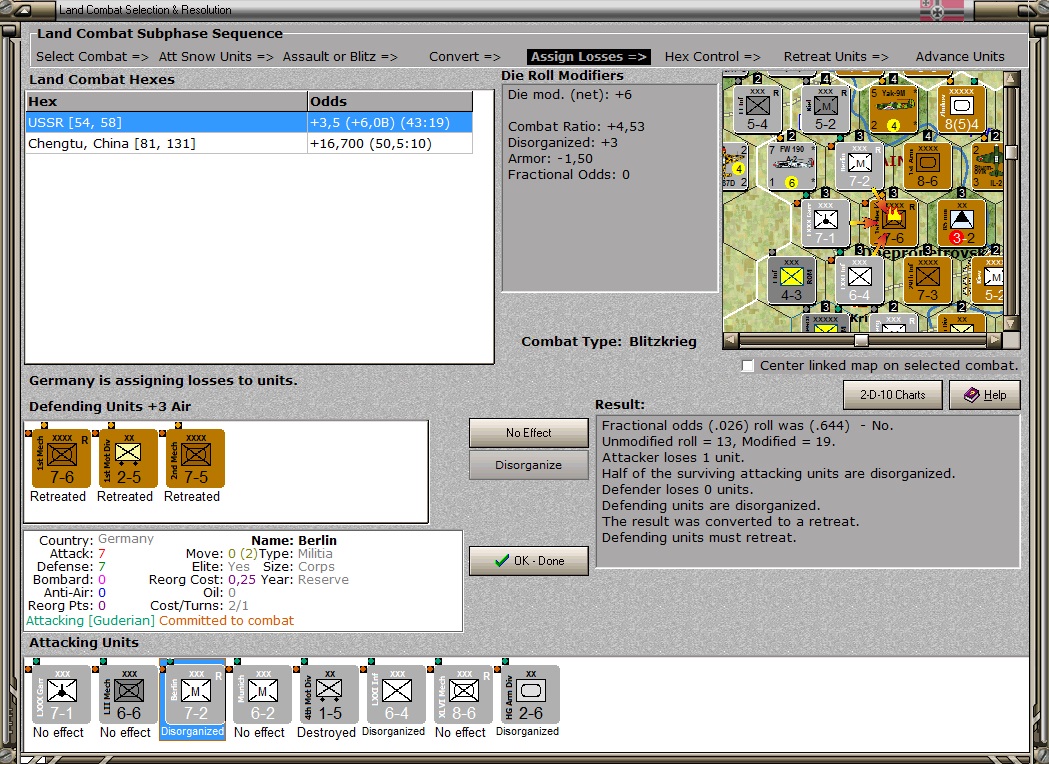
Task: Select the Munich 6-2 militia unit
Action: click(x=262, y=694)
